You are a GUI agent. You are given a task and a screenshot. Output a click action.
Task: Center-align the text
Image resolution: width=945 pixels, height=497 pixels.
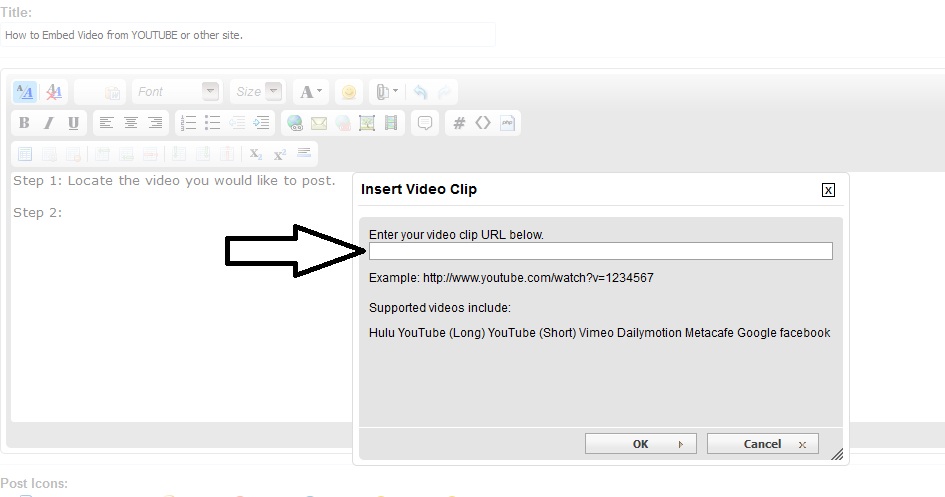point(131,123)
